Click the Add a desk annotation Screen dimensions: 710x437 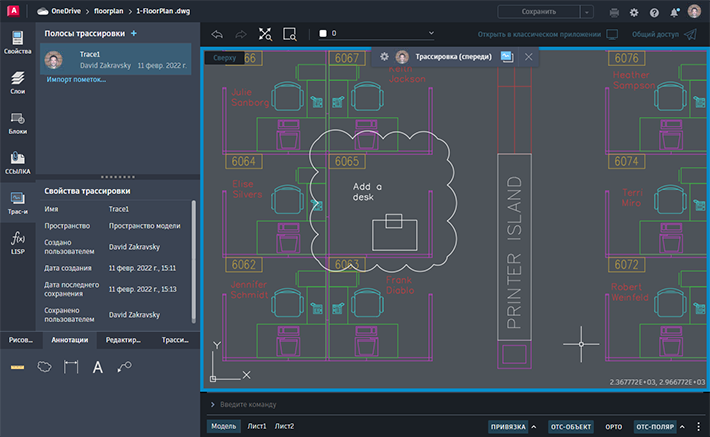pos(367,192)
